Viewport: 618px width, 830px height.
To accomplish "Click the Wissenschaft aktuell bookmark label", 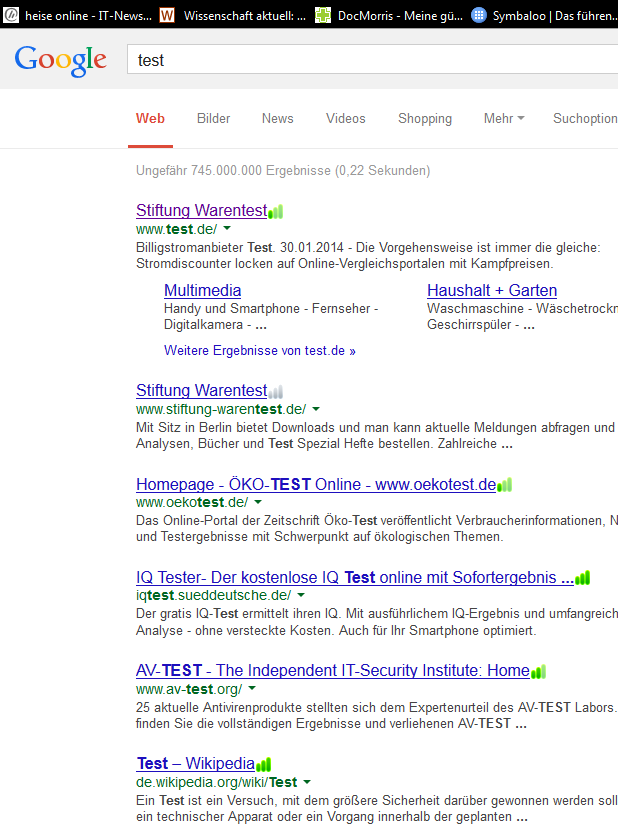I will 245,16.
